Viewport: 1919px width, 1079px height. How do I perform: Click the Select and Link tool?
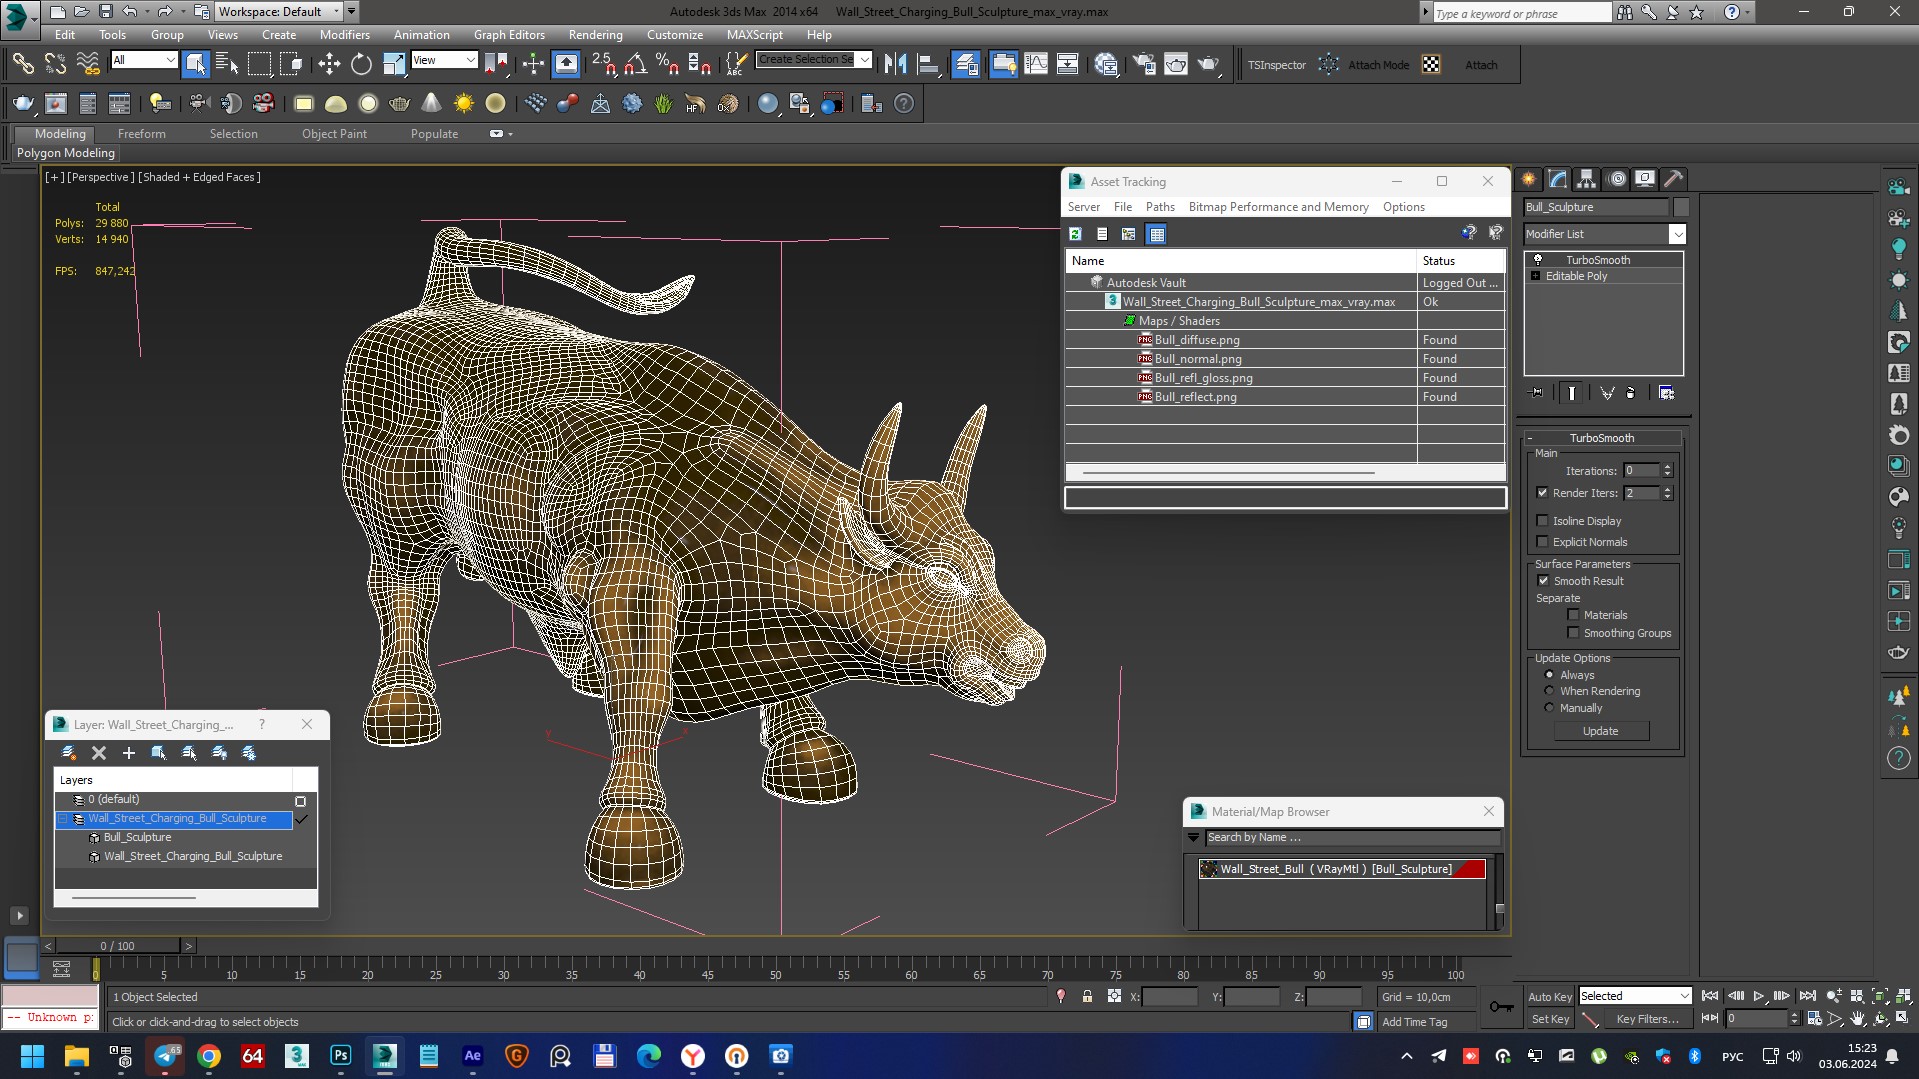(x=23, y=65)
